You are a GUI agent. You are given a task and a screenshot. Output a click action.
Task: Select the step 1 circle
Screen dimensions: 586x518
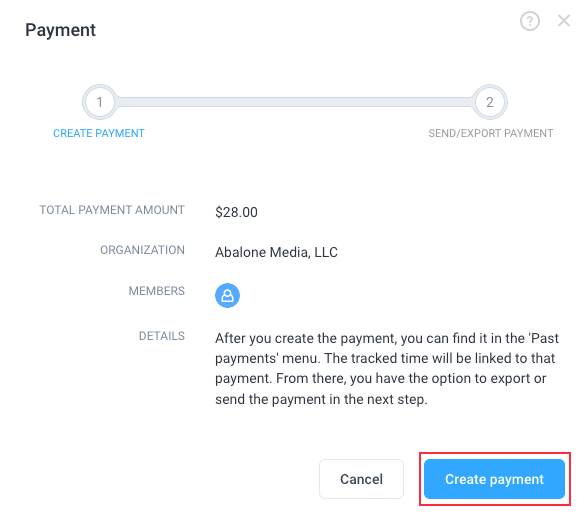pyautogui.click(x=99, y=102)
